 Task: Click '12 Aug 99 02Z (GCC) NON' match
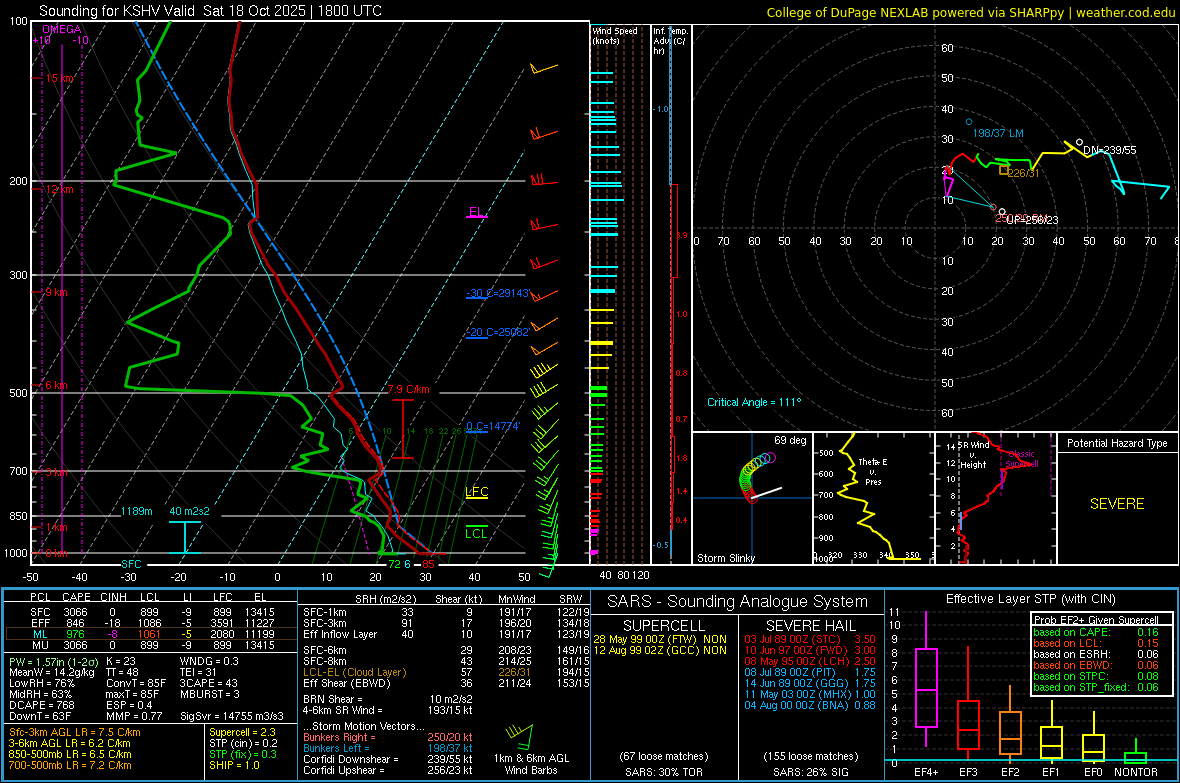pos(660,650)
